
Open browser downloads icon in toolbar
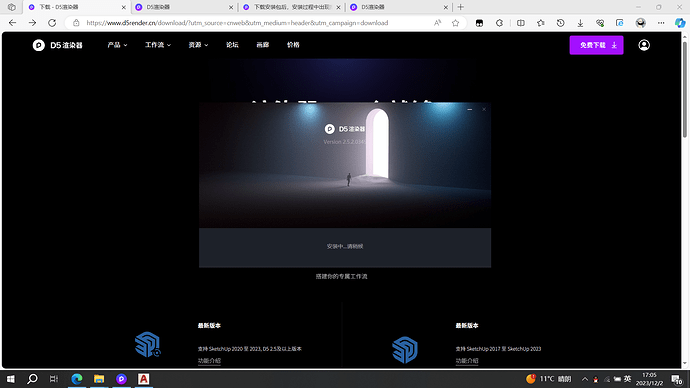pyautogui.click(x=580, y=23)
